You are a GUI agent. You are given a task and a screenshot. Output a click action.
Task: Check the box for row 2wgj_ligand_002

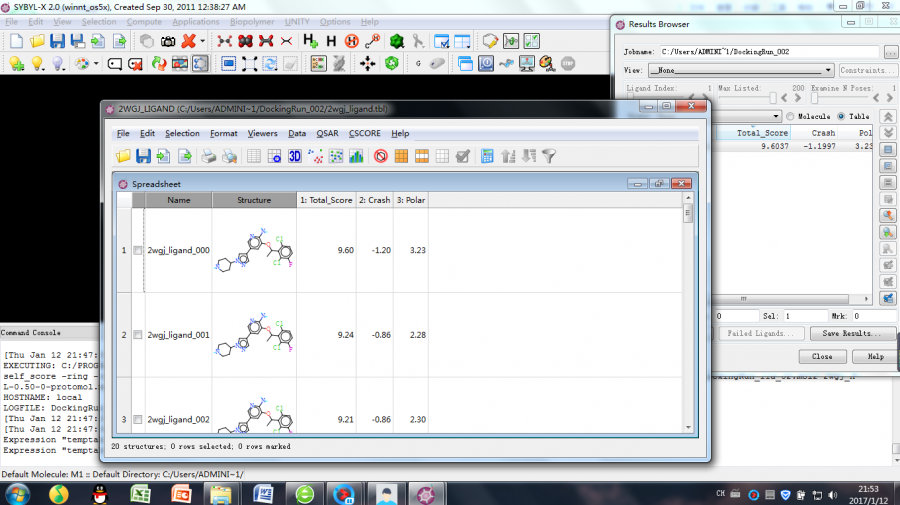(138, 419)
